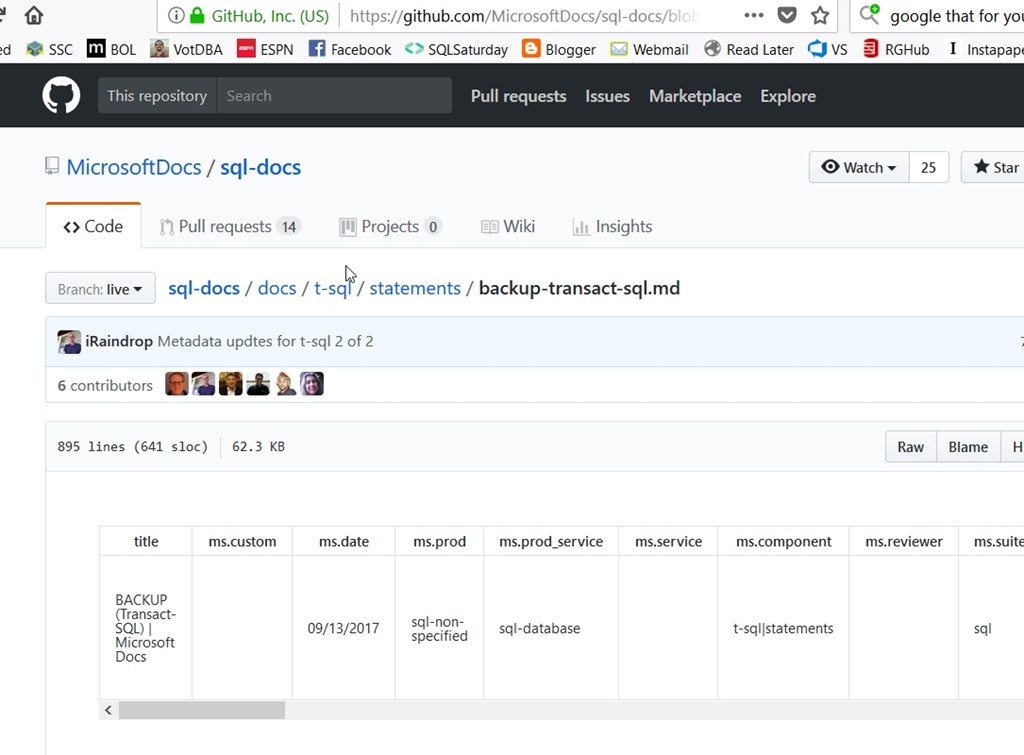Open the page actions three-dots menu

pos(754,16)
